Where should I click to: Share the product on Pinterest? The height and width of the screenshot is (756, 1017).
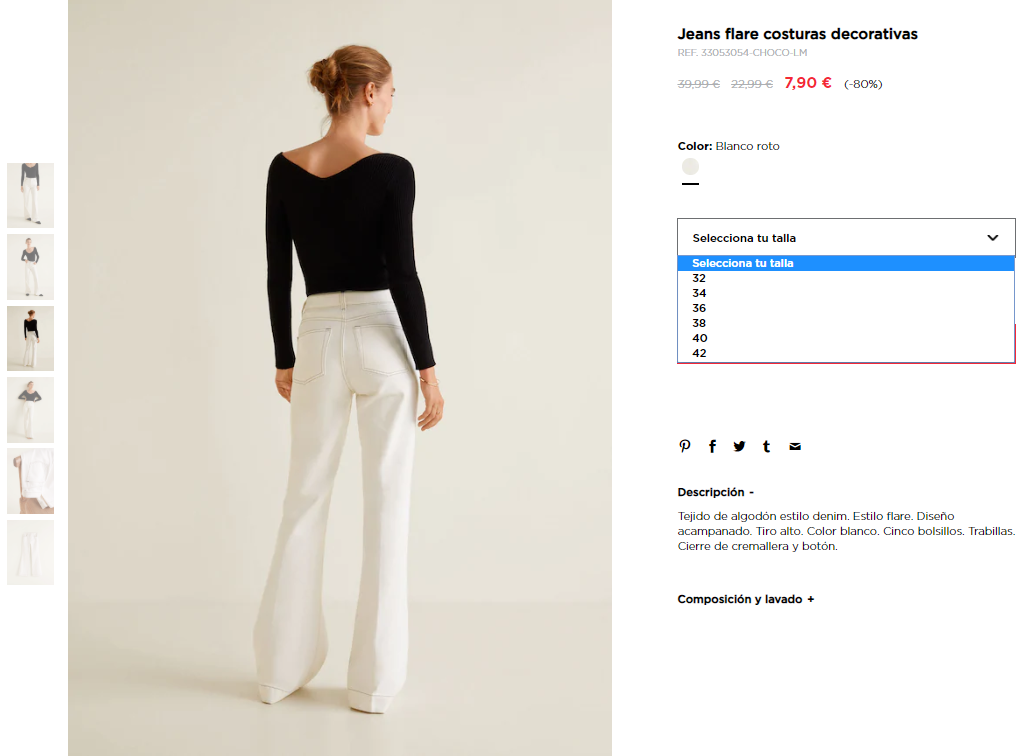684,446
